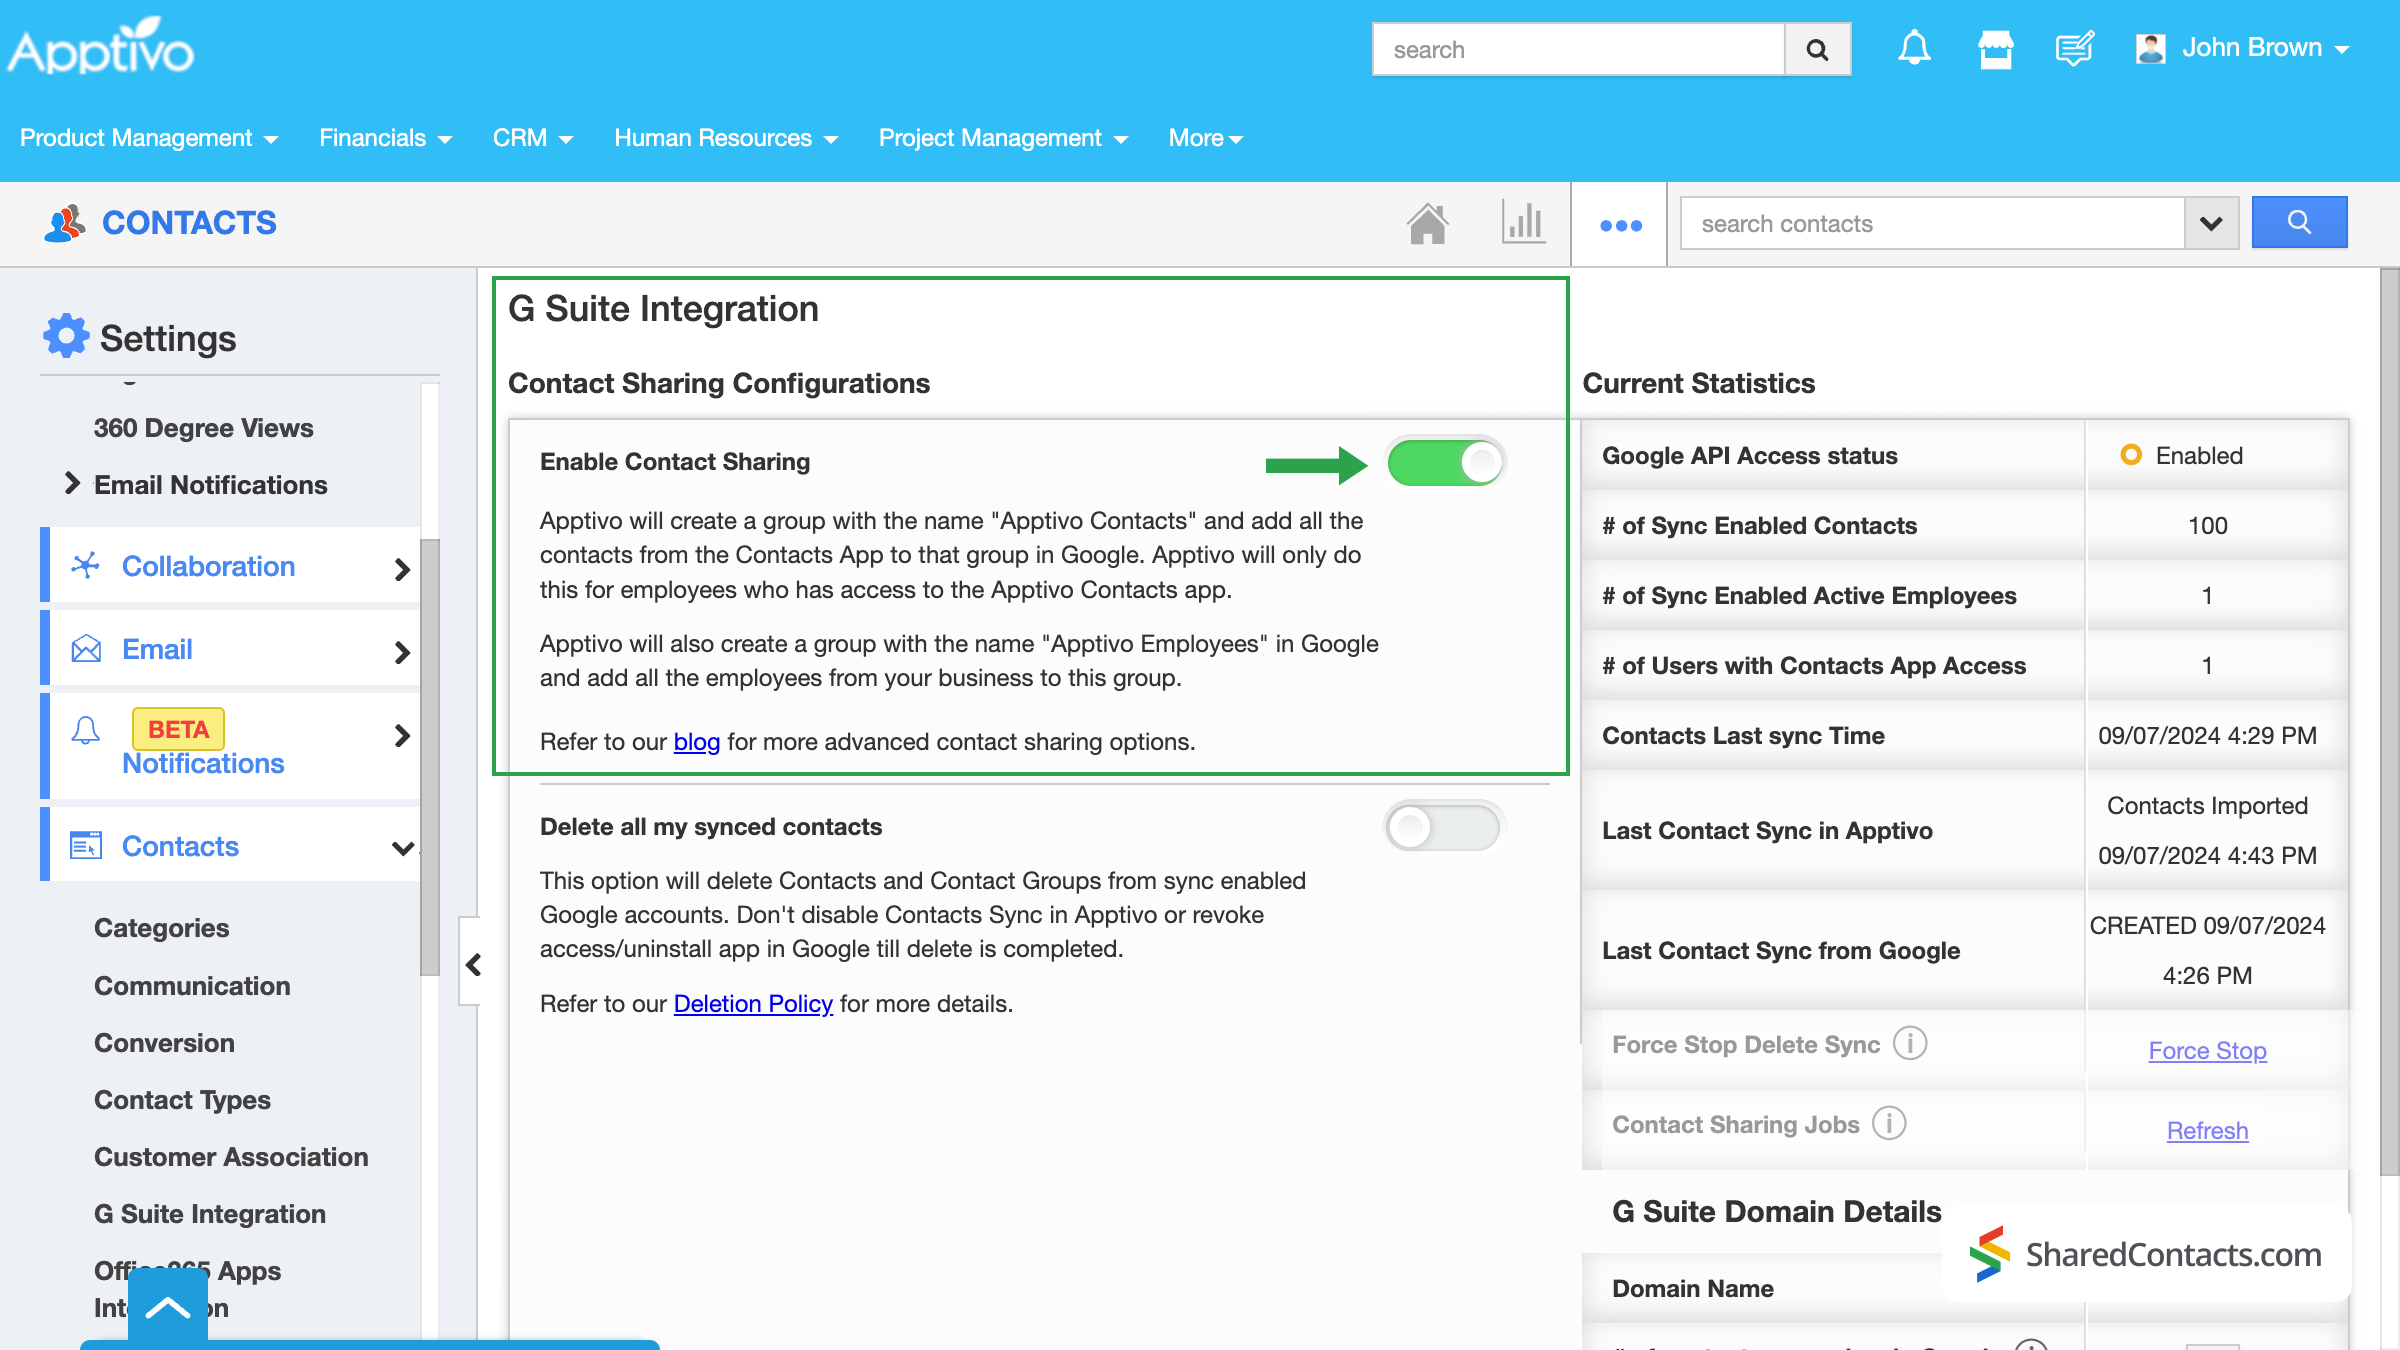The width and height of the screenshot is (2400, 1350).
Task: Go to Contacts home via house icon
Action: point(1428,223)
